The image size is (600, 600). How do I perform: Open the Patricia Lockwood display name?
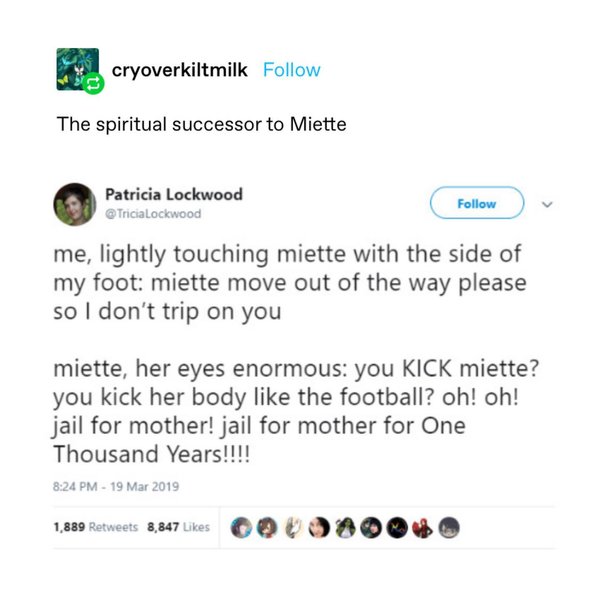point(174,194)
